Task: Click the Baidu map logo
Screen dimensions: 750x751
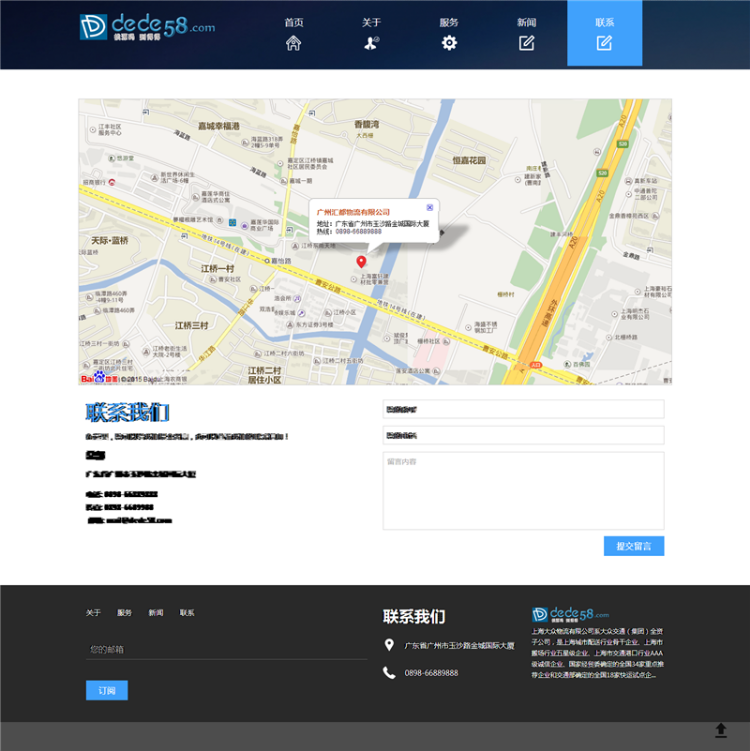Action: [99, 378]
